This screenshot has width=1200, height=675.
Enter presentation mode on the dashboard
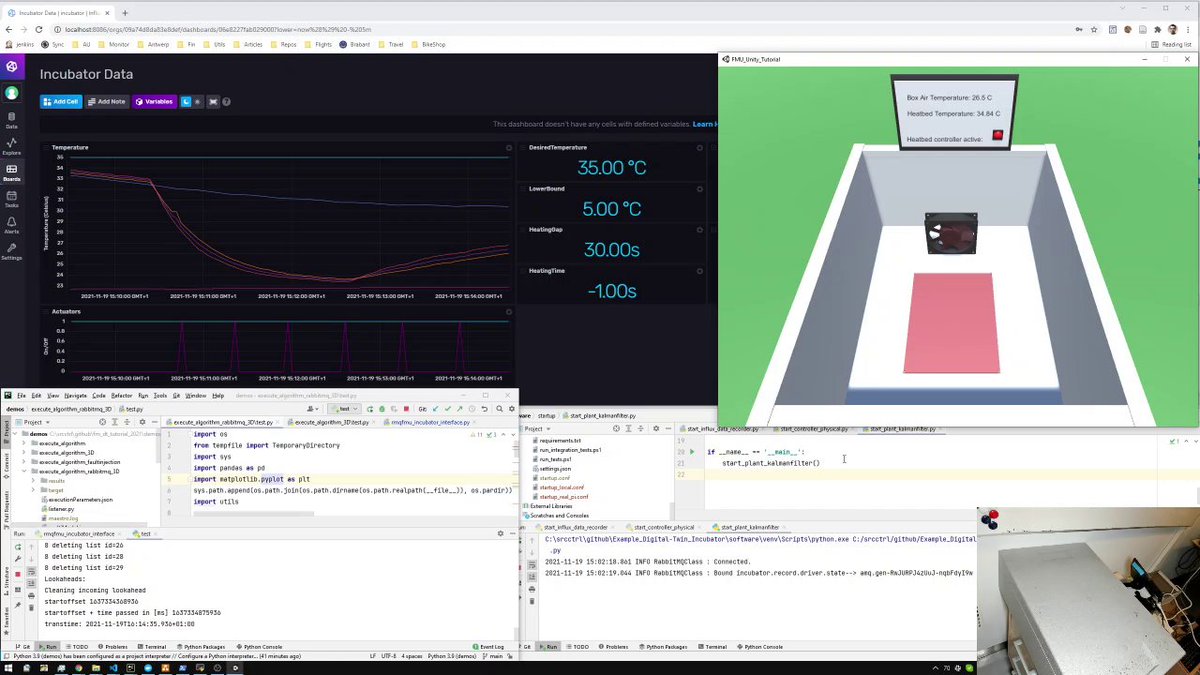coord(212,102)
